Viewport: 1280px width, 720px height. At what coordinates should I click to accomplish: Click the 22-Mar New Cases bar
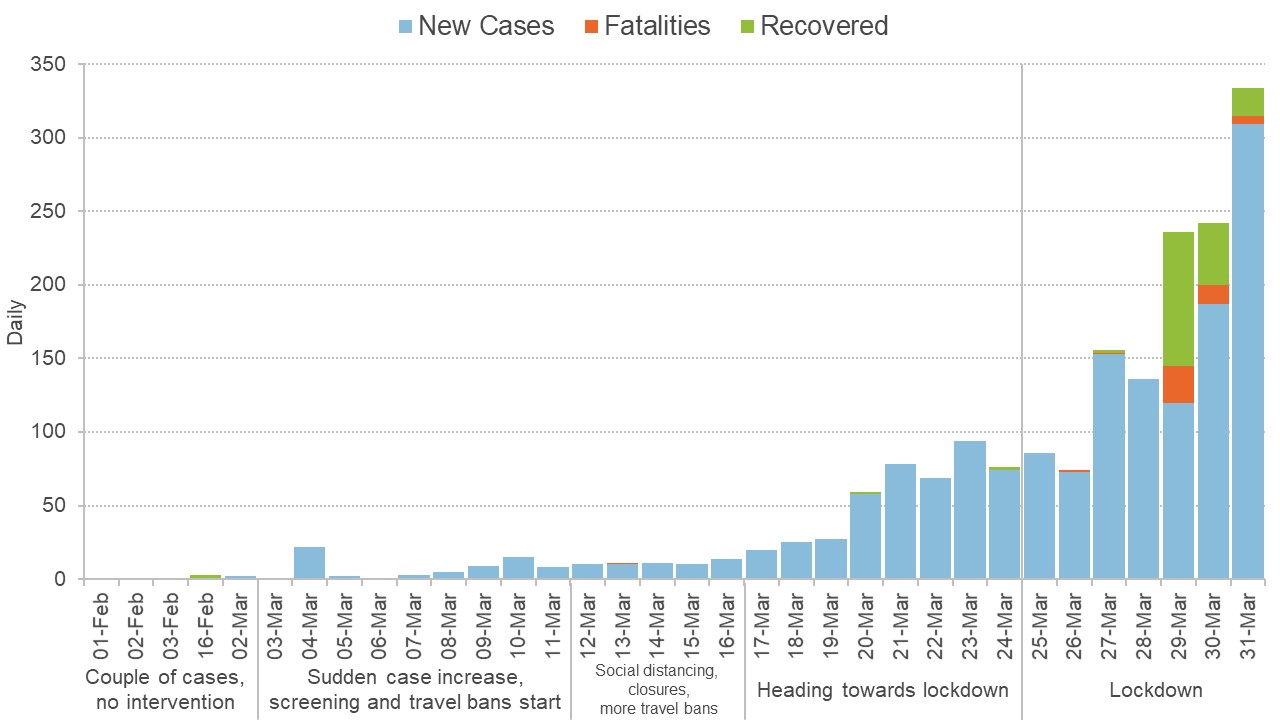pos(935,528)
